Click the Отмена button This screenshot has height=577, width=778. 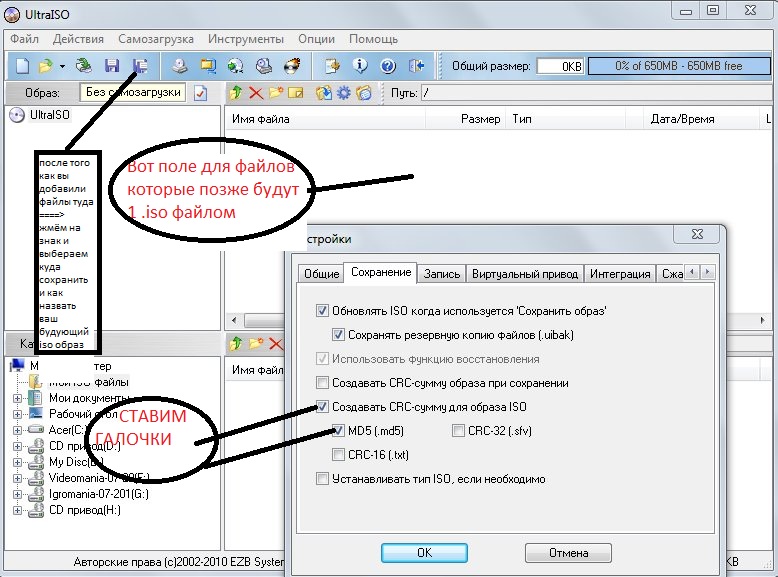coord(568,553)
